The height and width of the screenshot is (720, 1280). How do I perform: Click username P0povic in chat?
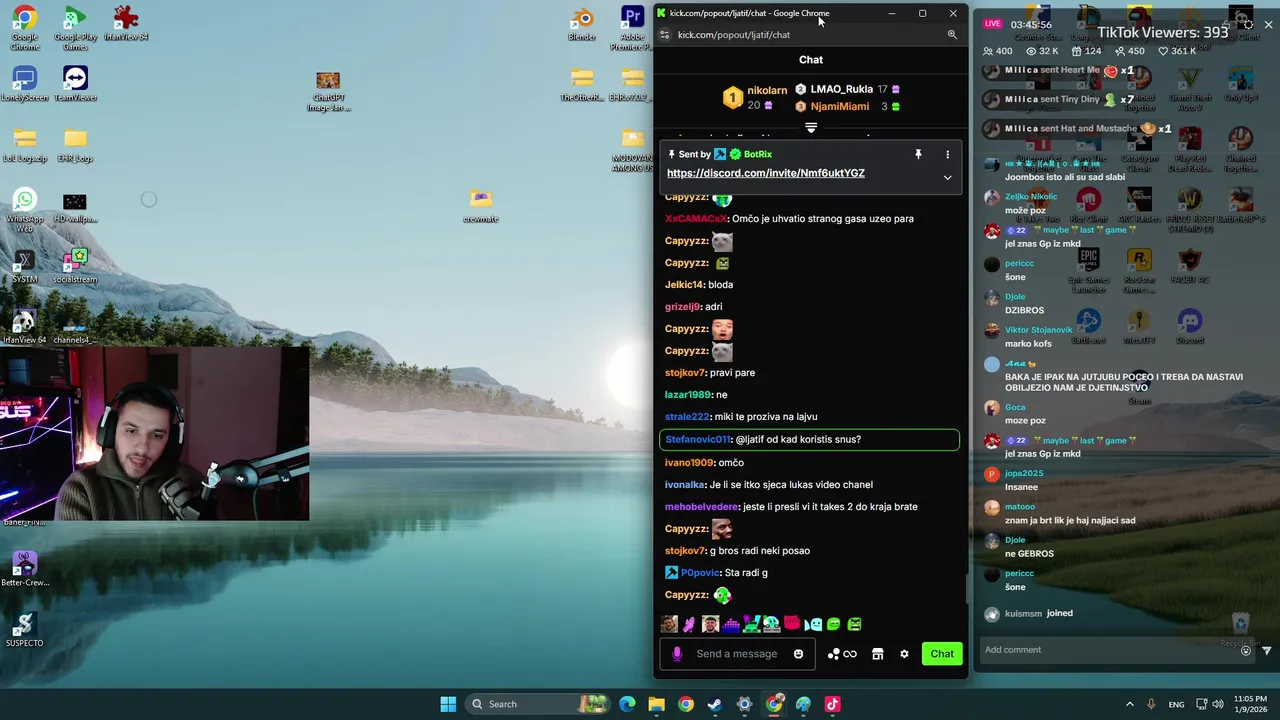click(x=701, y=573)
